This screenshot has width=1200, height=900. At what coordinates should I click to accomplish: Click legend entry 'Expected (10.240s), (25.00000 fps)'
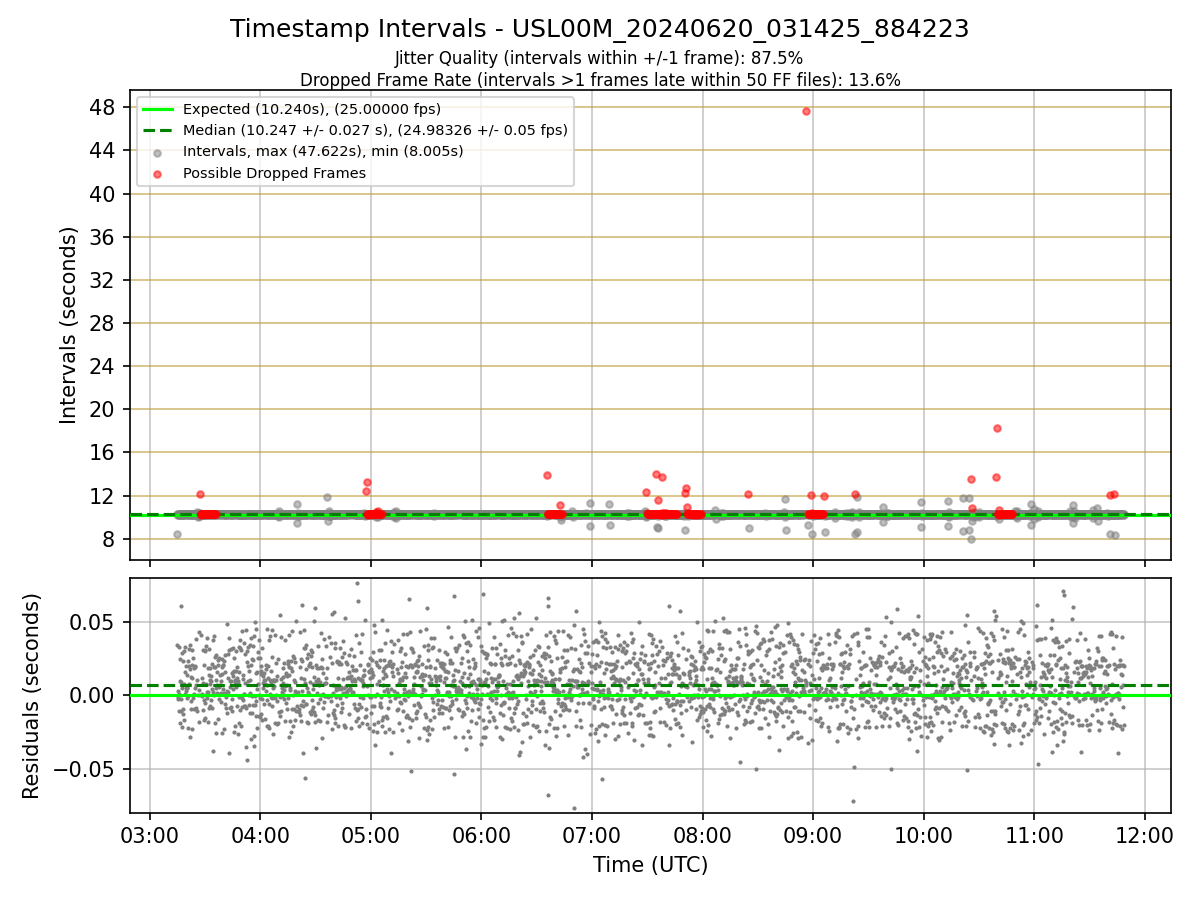312,109
